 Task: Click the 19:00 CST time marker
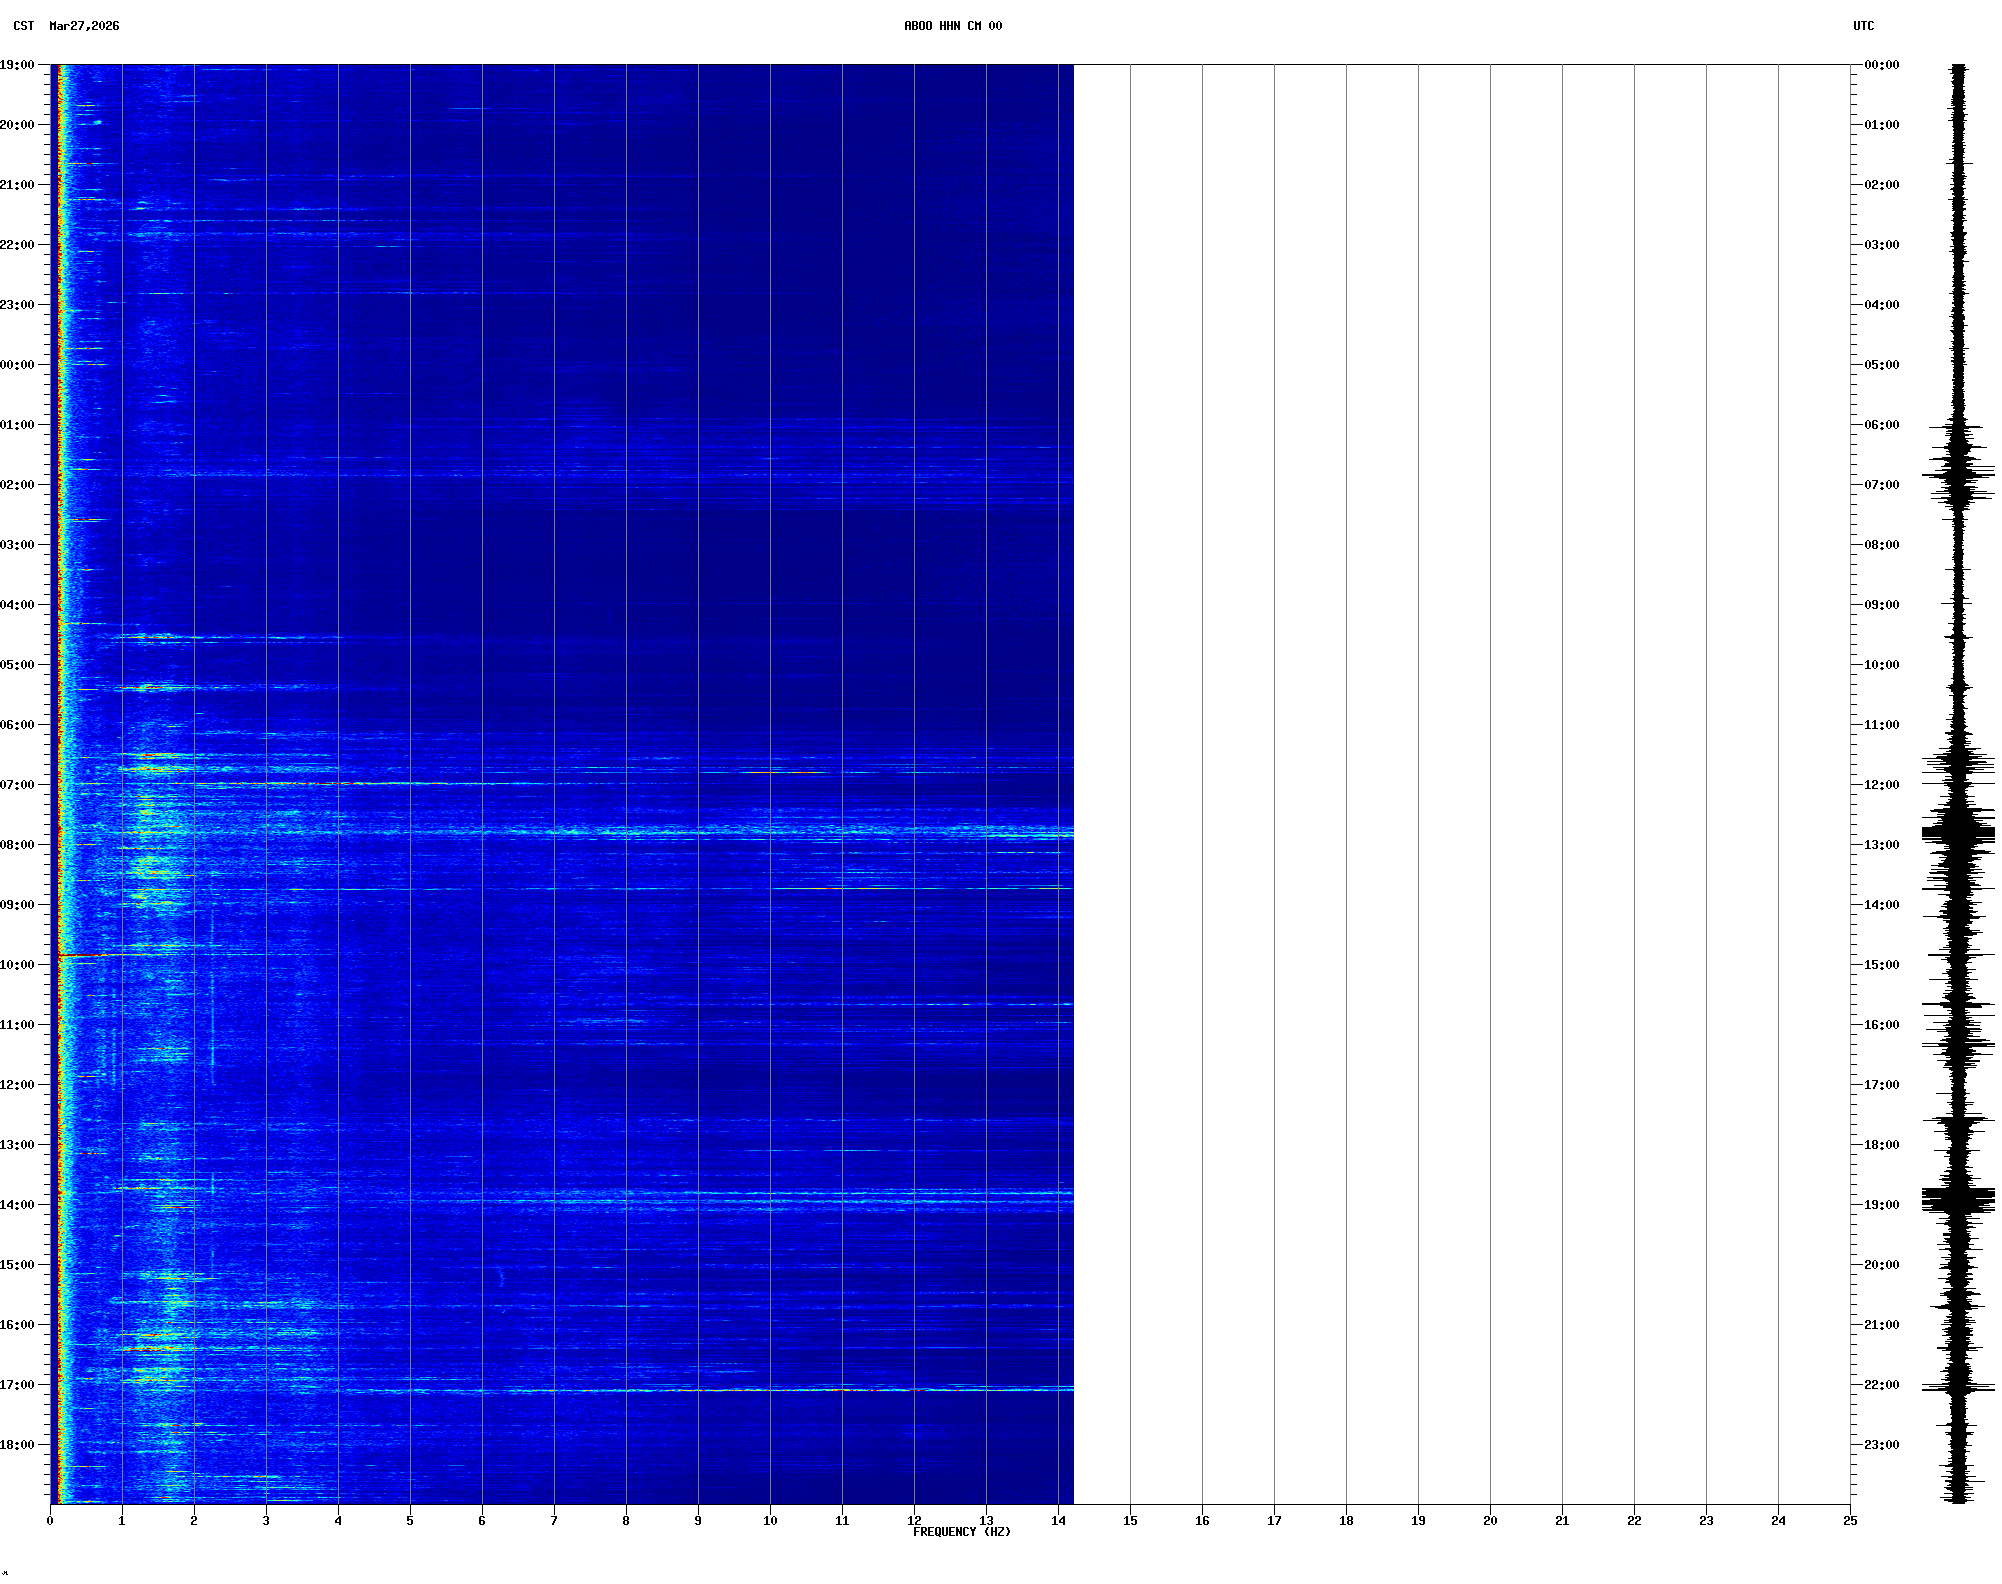point(18,65)
